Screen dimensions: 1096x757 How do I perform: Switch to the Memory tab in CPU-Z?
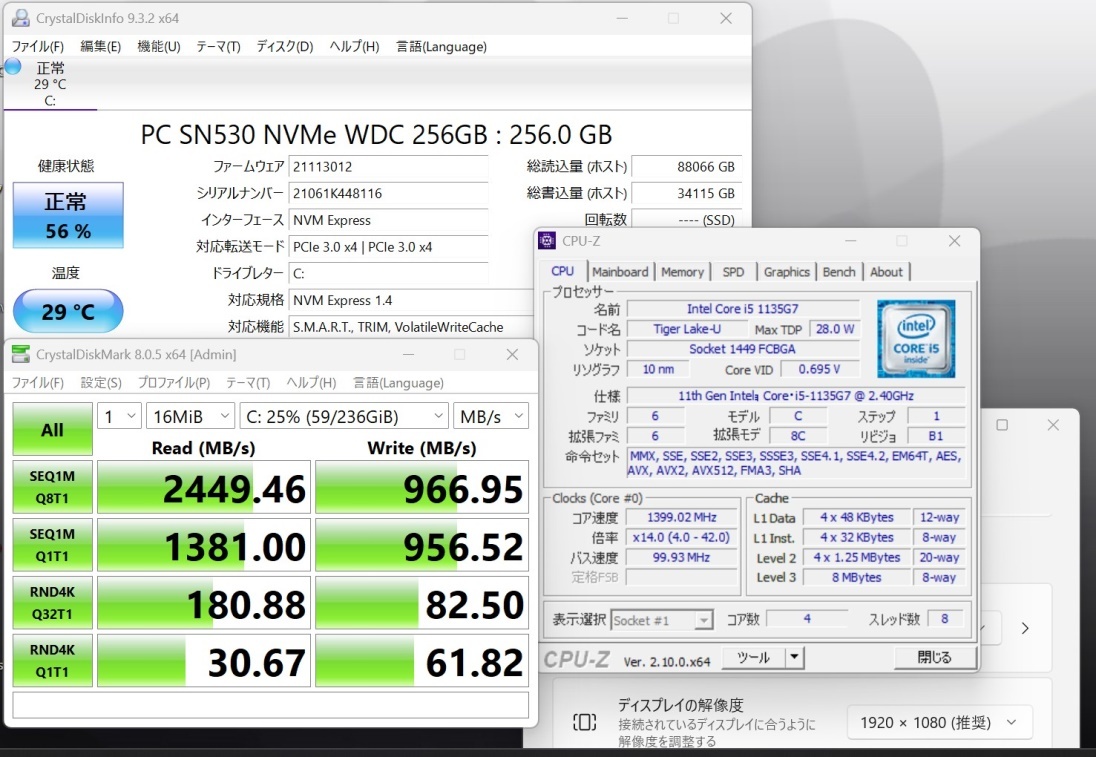tap(682, 272)
